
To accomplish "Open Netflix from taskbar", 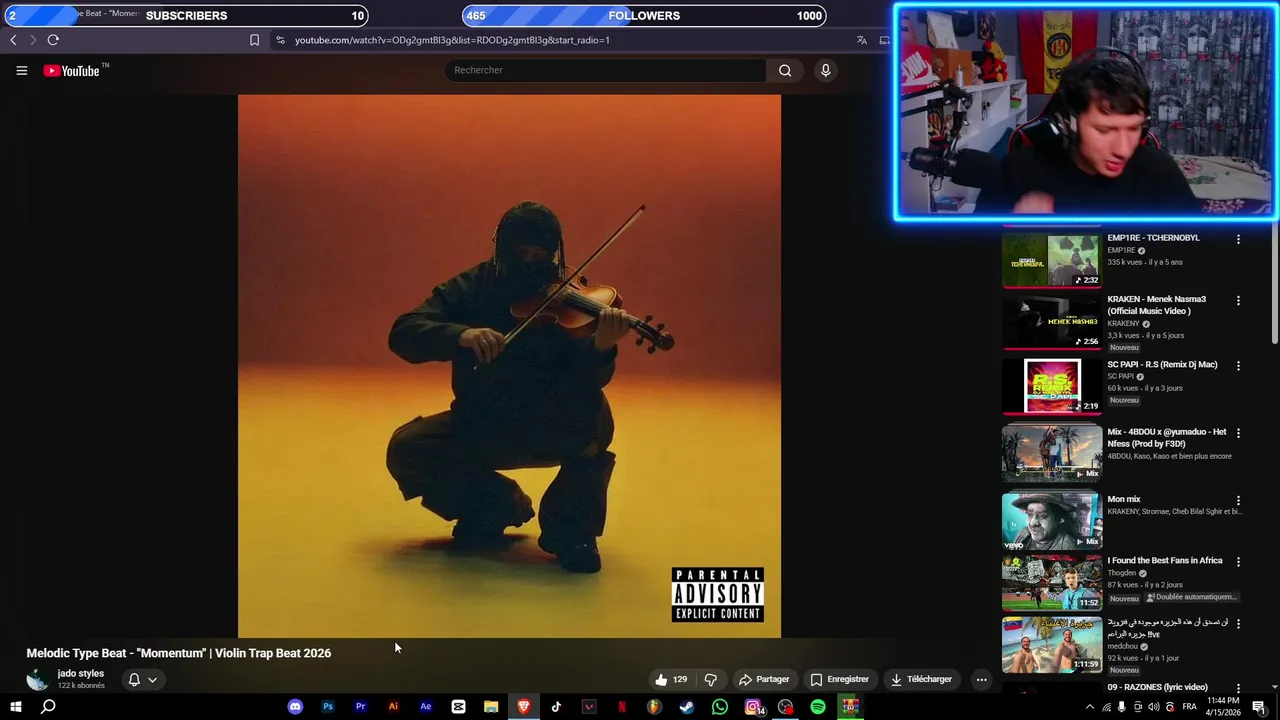I will pos(622,707).
